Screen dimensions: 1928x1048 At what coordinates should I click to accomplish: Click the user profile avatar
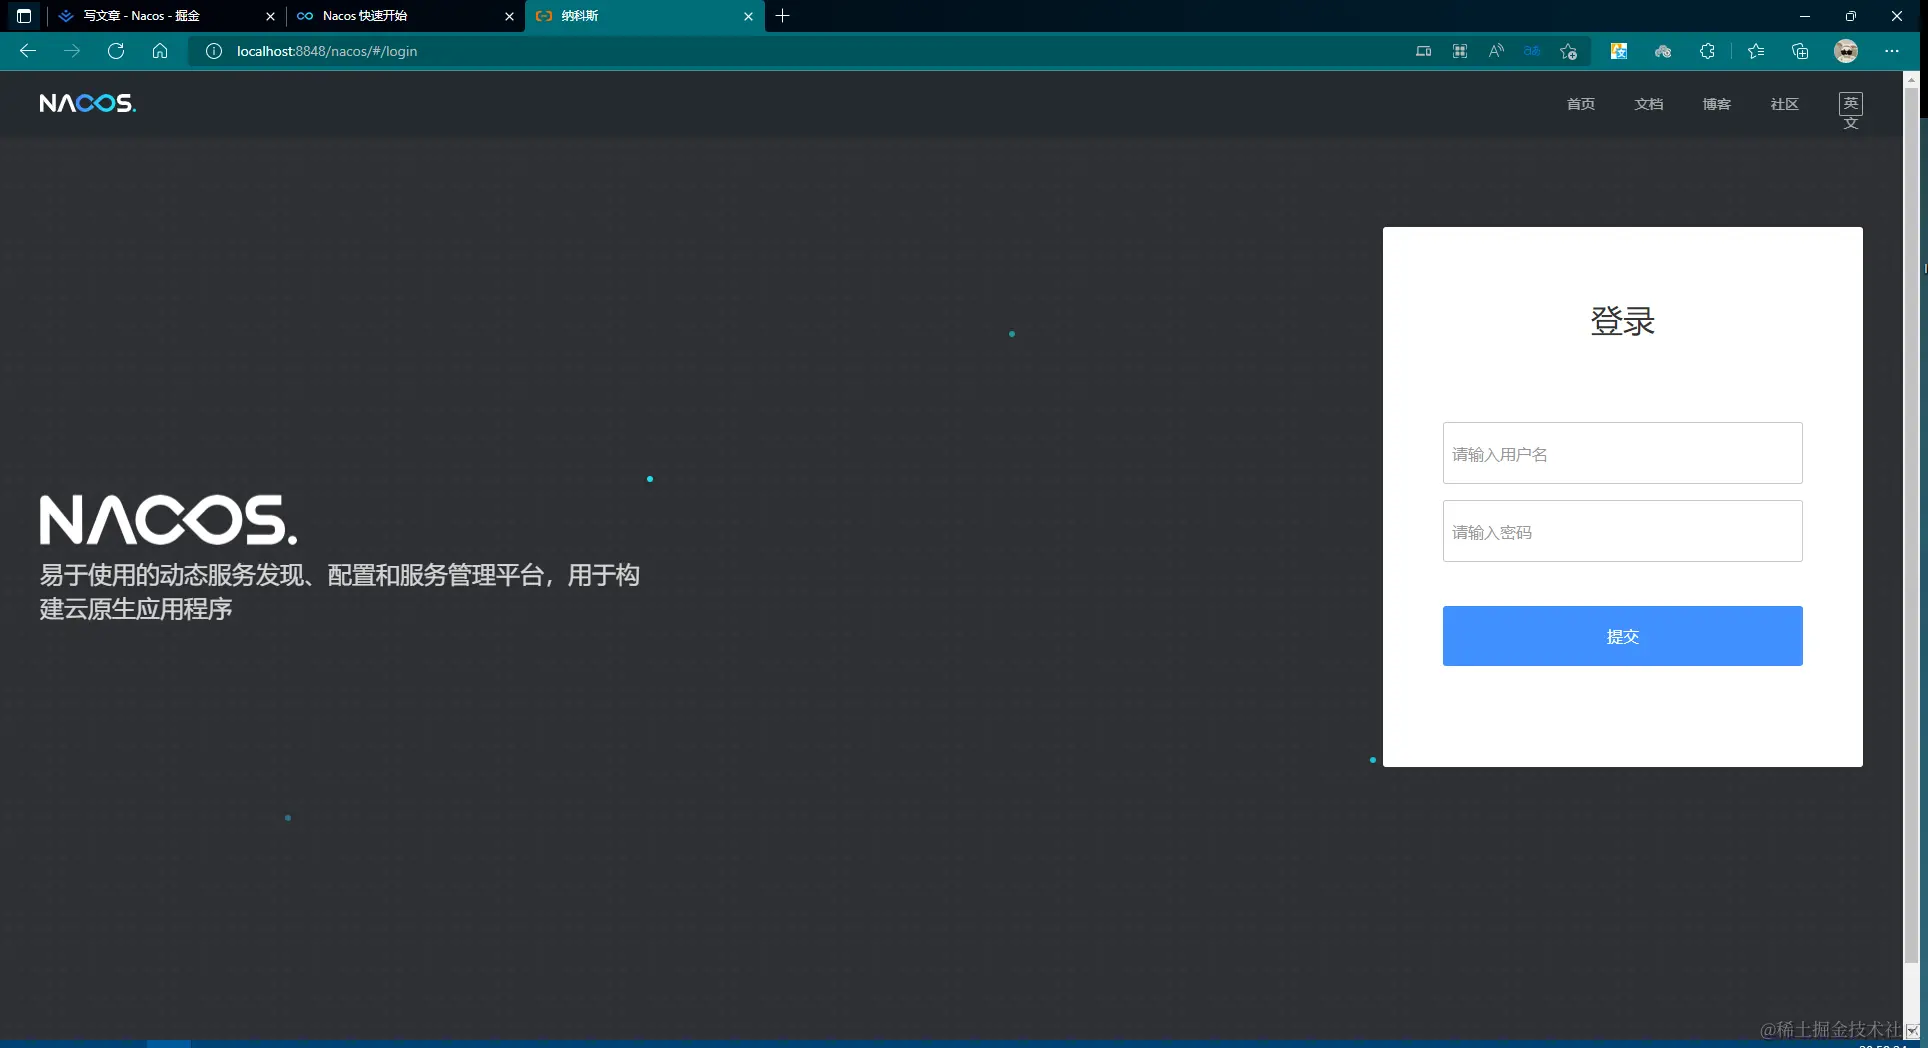click(1846, 51)
